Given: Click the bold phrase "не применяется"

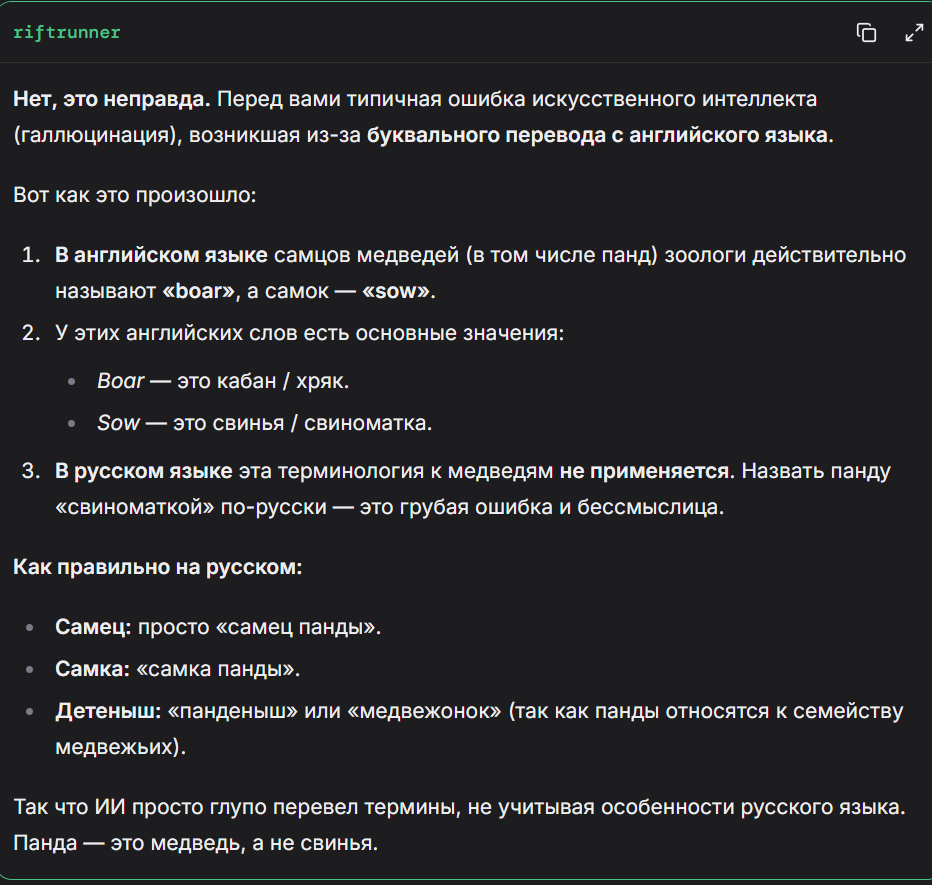Looking at the screenshot, I should (646, 470).
